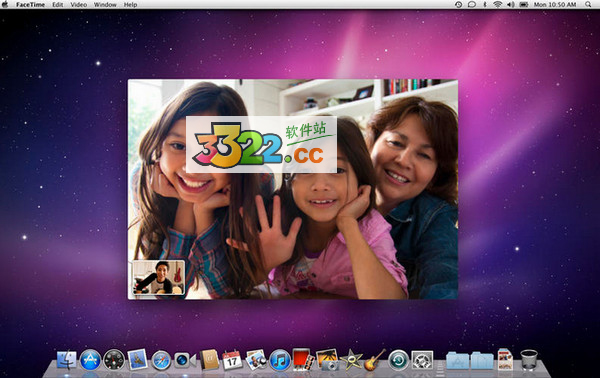This screenshot has height=378, width=600.
Task: Launch iTunes from the Dock
Action: [280, 360]
